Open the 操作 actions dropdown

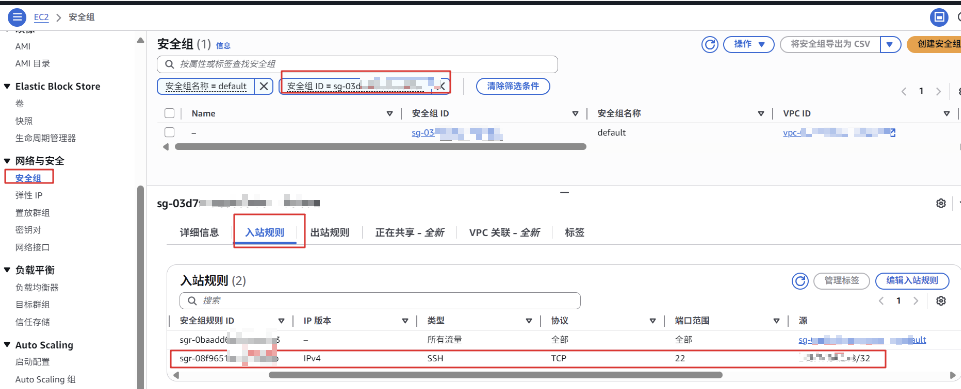coord(749,44)
